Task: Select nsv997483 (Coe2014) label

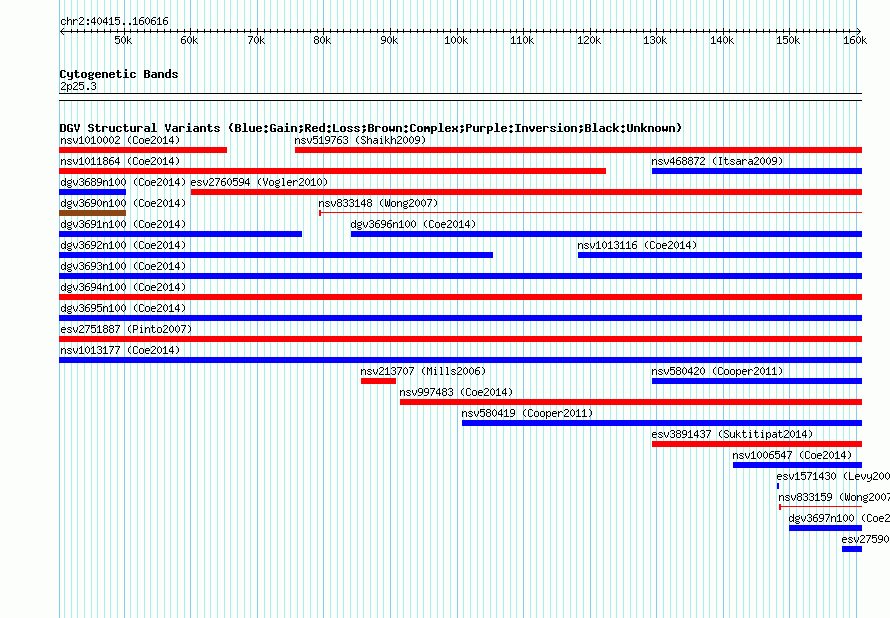Action: [456, 392]
